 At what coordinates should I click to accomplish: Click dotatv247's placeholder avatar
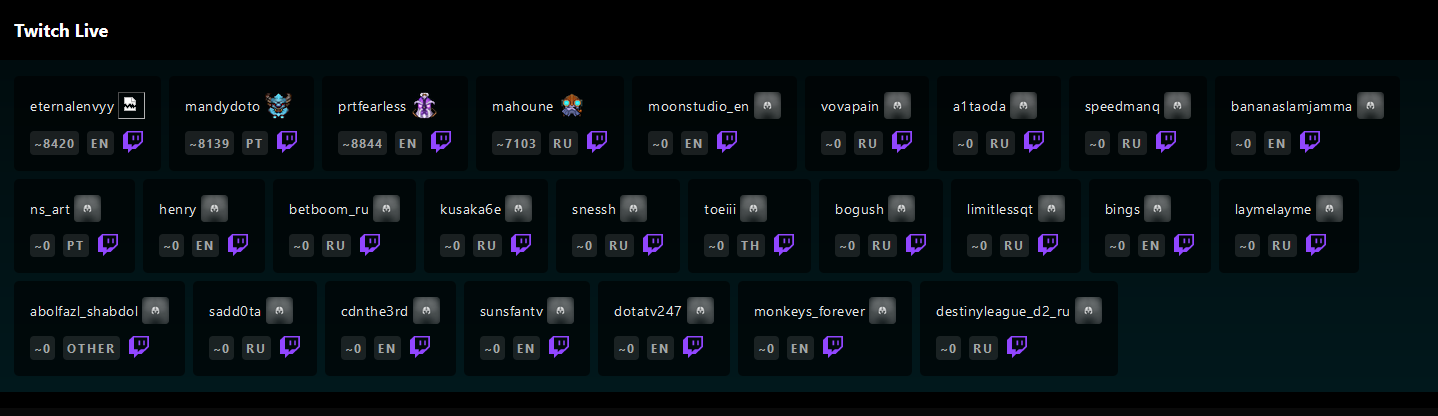tap(700, 310)
